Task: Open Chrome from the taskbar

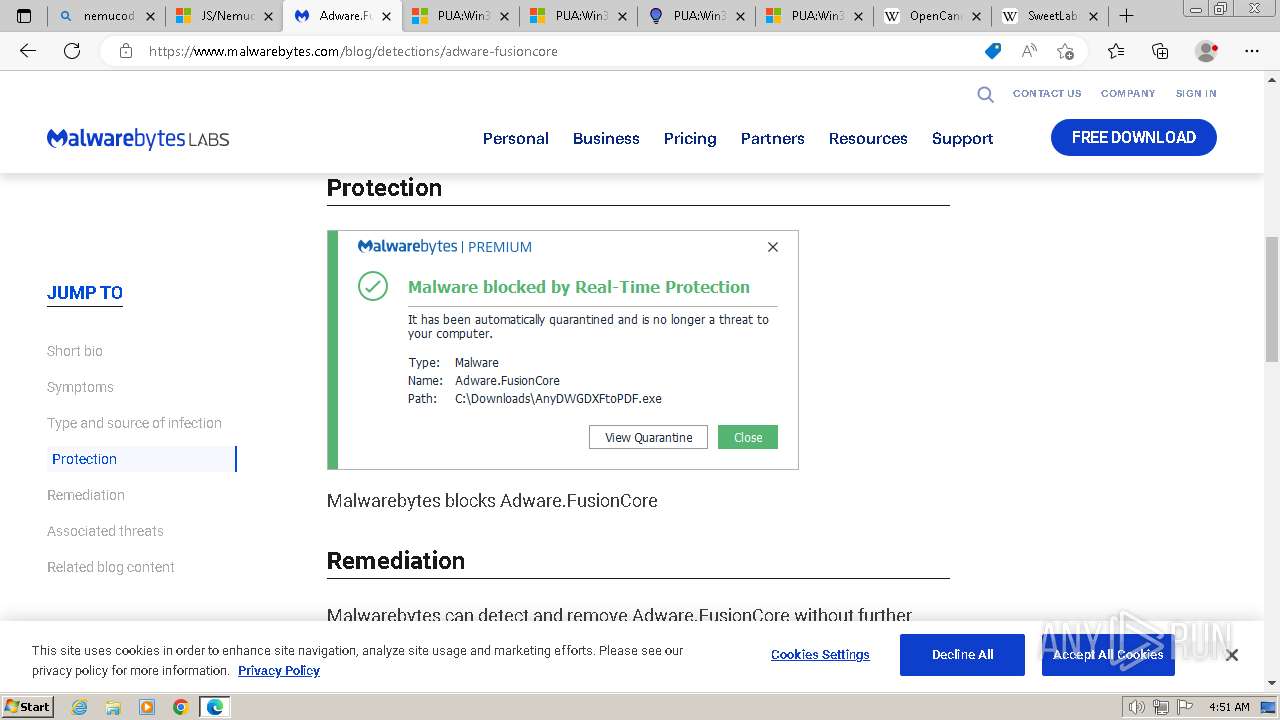Action: (181, 707)
